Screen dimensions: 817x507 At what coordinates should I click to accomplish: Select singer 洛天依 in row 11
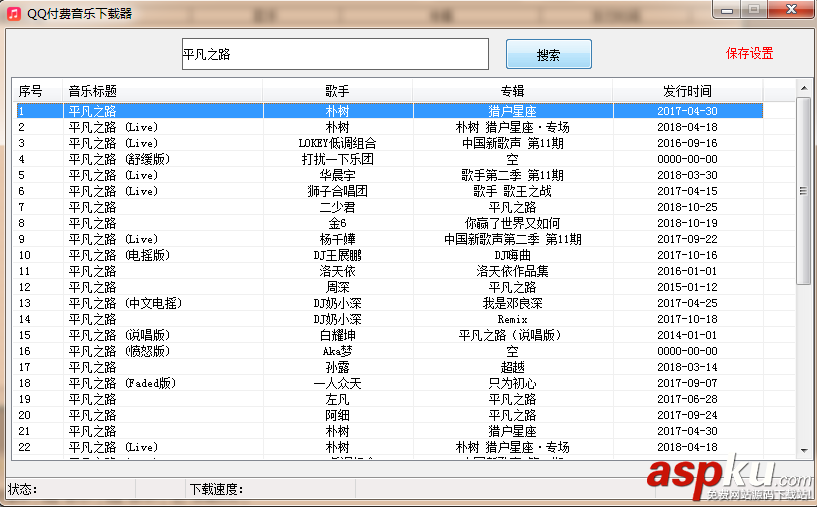pyautogui.click(x=338, y=271)
